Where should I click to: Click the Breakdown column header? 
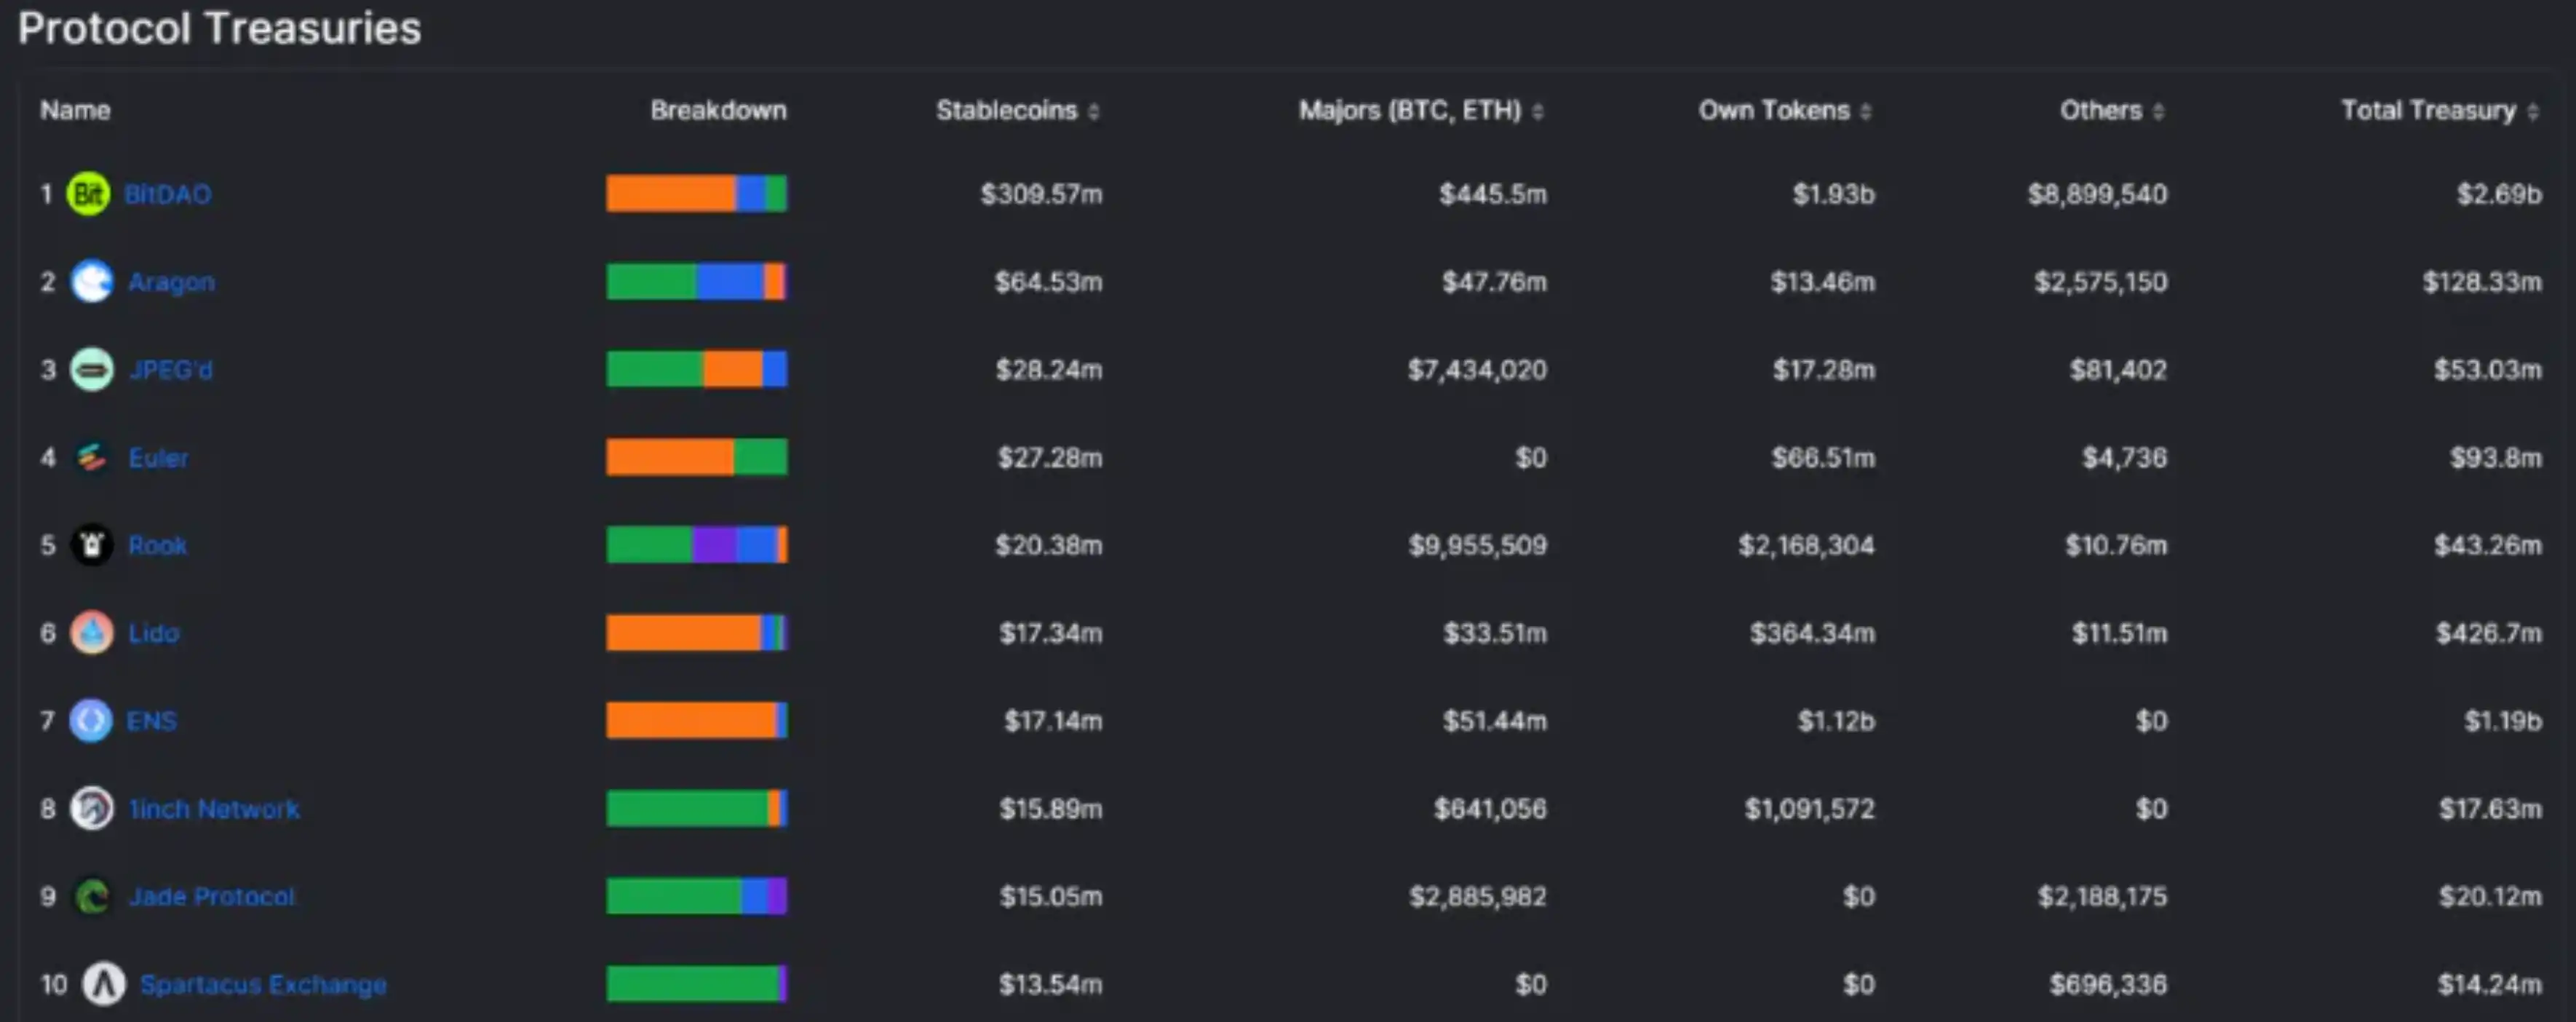[718, 110]
